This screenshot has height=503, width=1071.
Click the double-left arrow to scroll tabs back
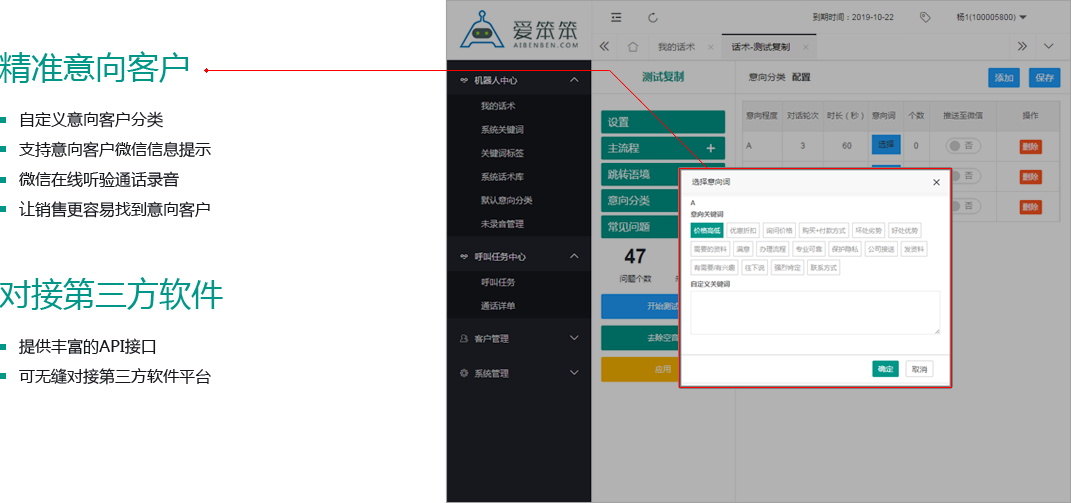pyautogui.click(x=604, y=47)
